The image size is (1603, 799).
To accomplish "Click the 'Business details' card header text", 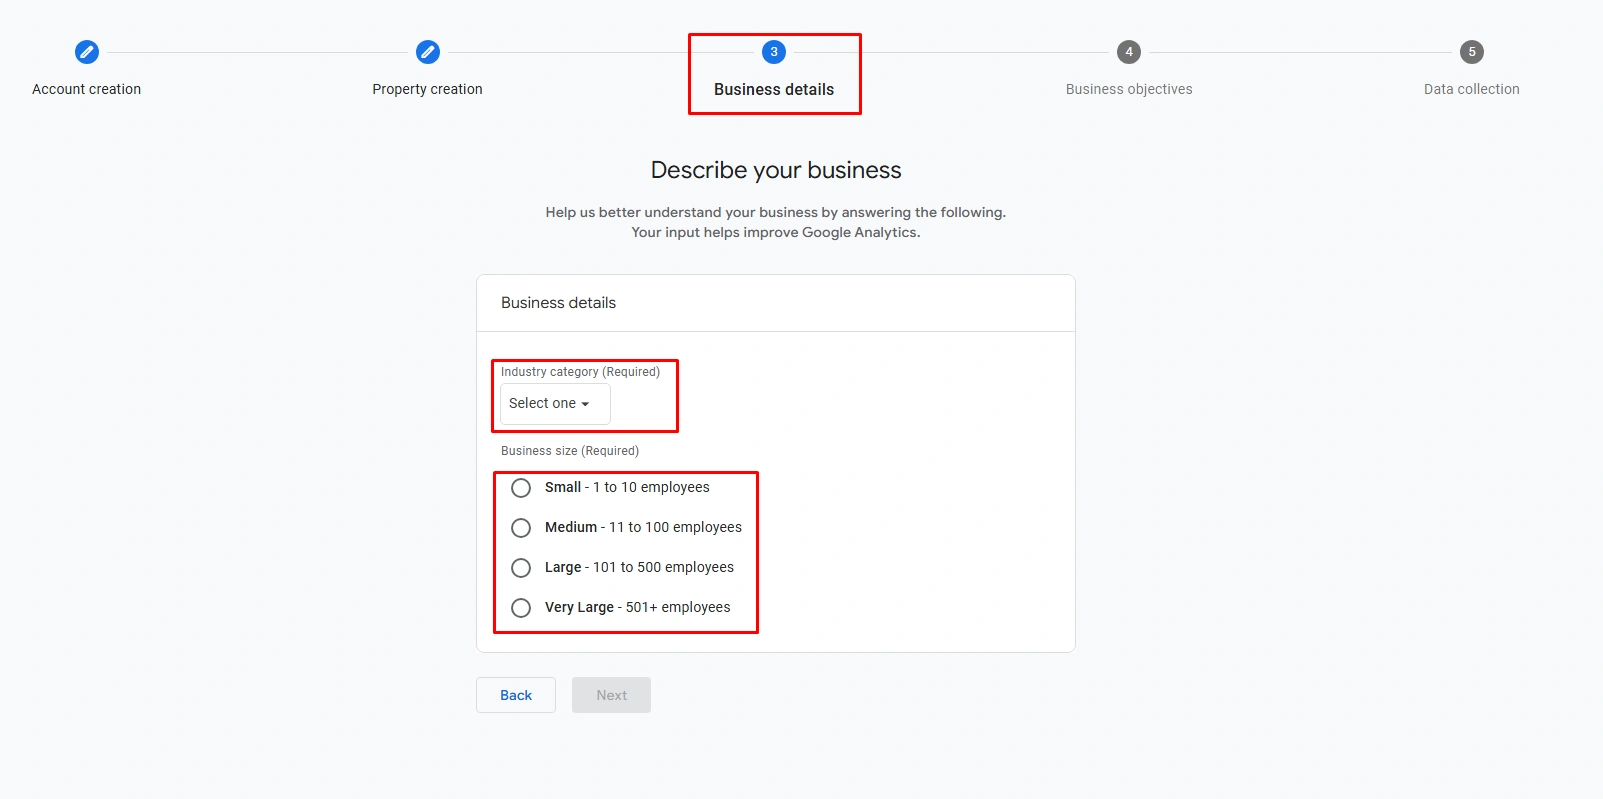I will (558, 303).
